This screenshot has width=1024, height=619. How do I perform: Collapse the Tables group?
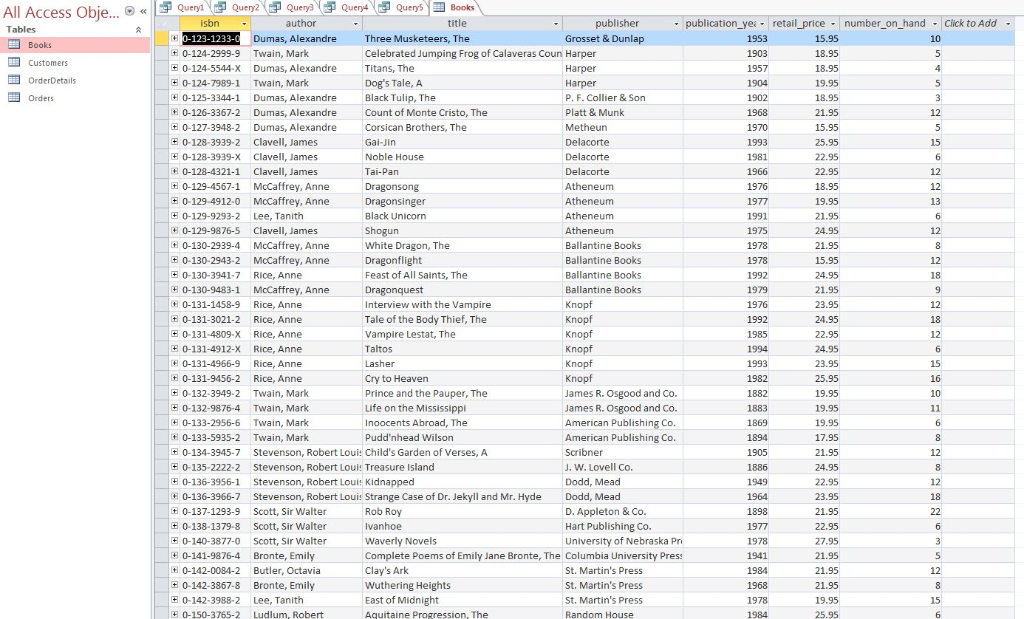(138, 29)
